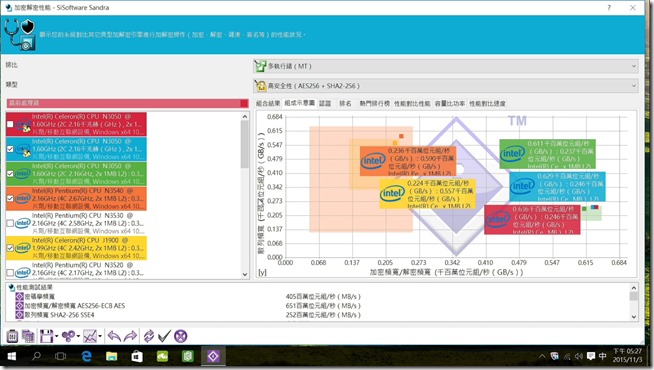Uncheck the yellow Celeron J1900 checkbox
The image size is (654, 370).
pos(10,248)
